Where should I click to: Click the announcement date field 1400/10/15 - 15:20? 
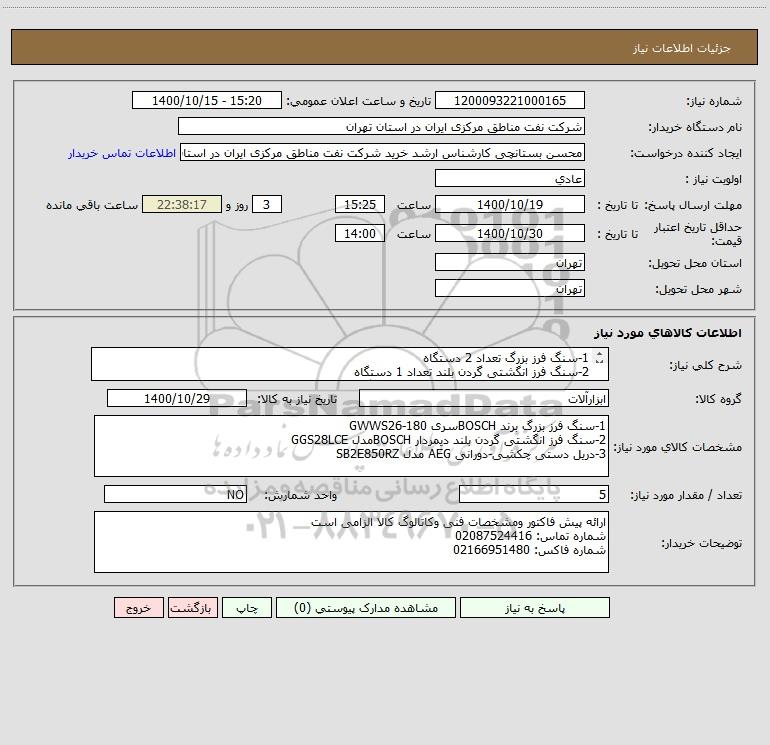point(207,100)
